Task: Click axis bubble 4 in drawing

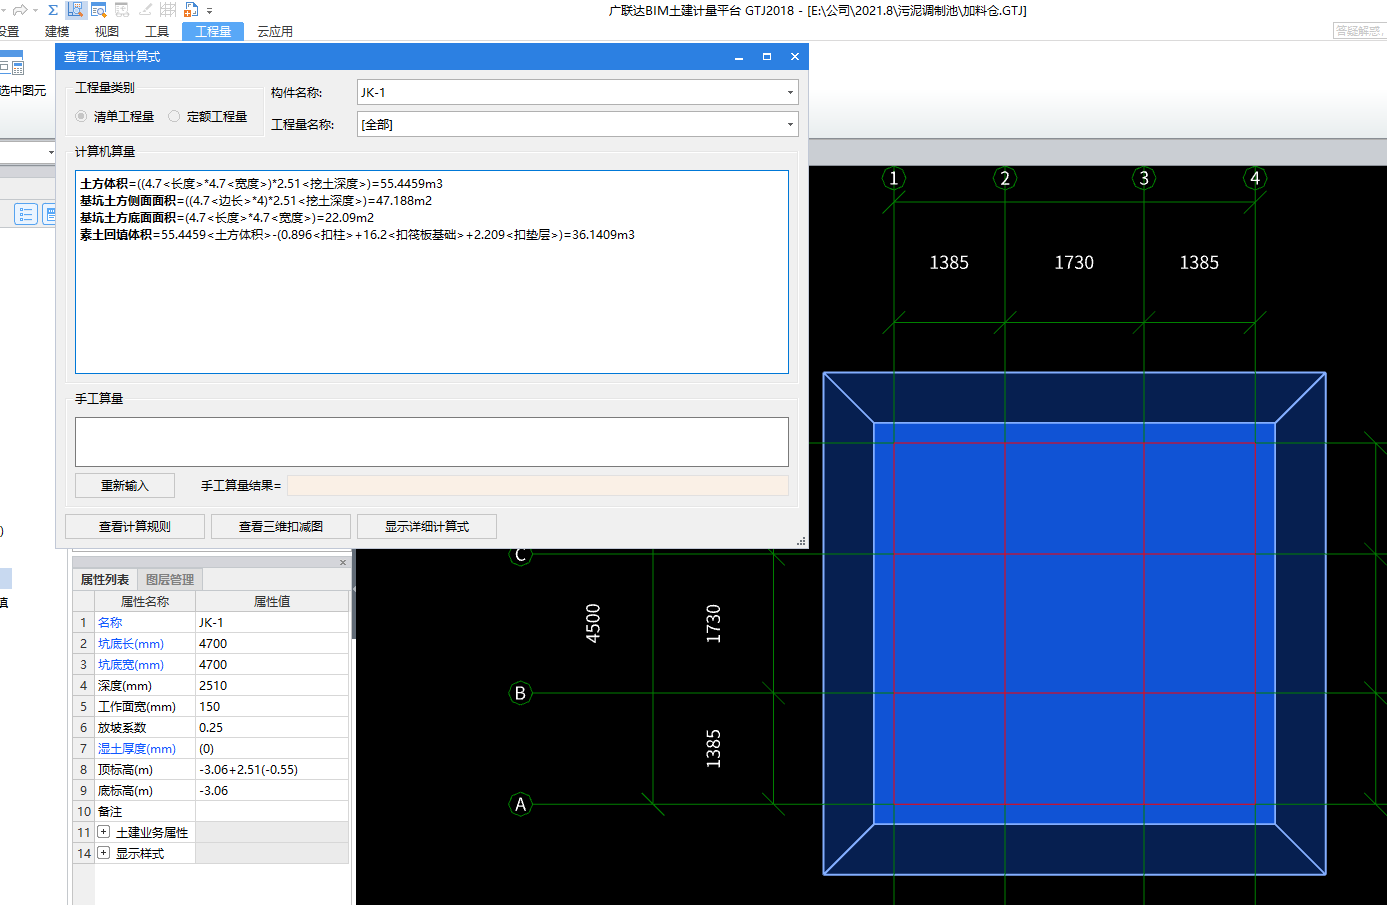Action: 1255,178
